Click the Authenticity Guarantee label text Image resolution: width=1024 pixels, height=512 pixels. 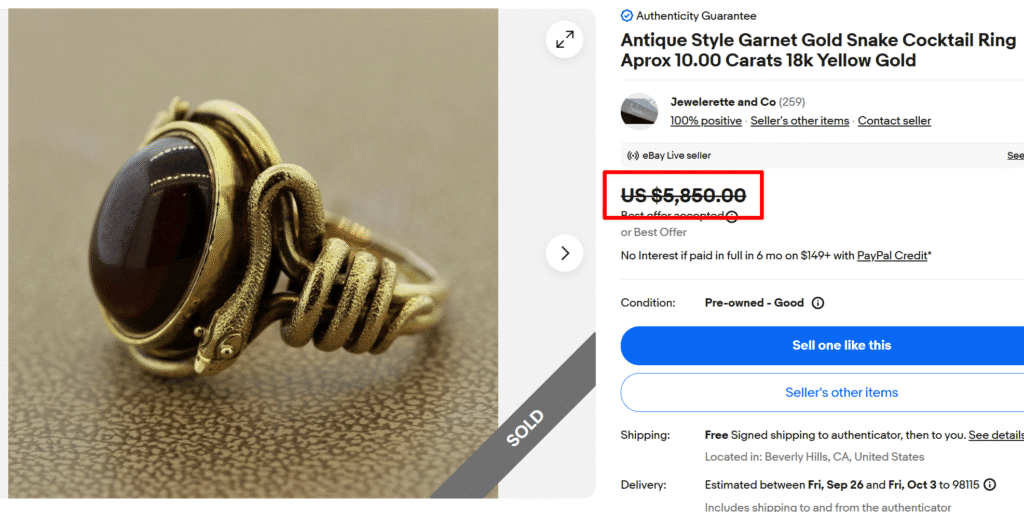pyautogui.click(x=696, y=16)
